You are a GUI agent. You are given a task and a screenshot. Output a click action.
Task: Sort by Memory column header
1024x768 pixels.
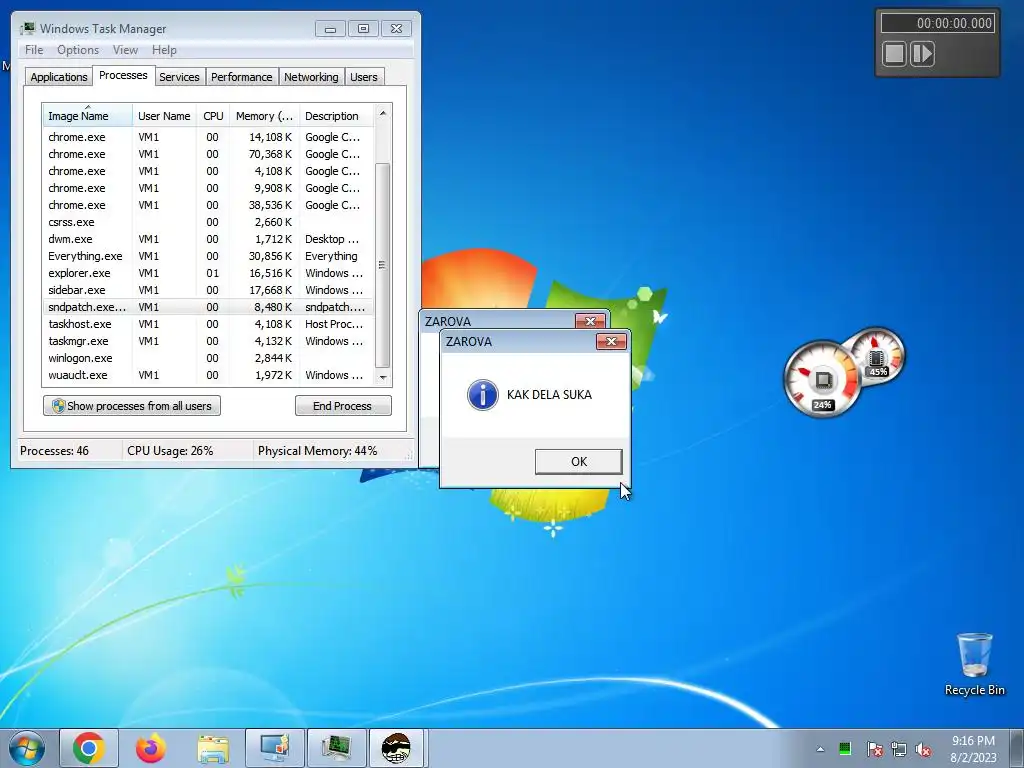point(264,116)
